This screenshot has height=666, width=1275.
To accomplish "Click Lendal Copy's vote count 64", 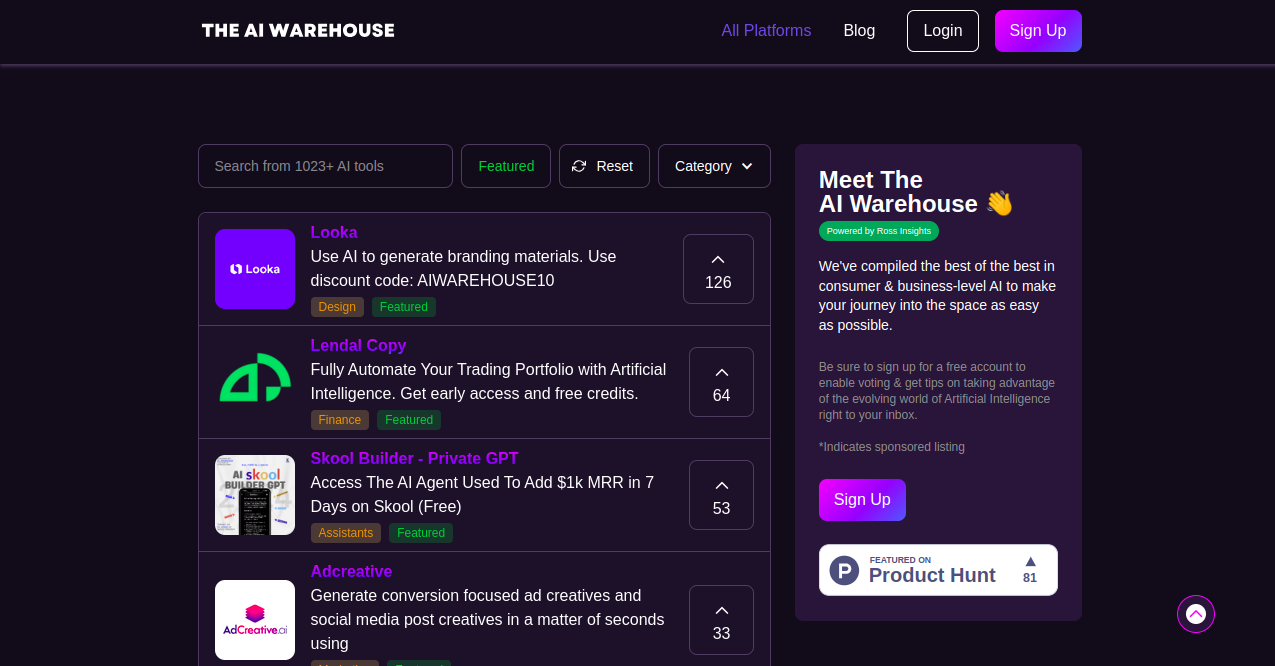I will (x=722, y=395).
